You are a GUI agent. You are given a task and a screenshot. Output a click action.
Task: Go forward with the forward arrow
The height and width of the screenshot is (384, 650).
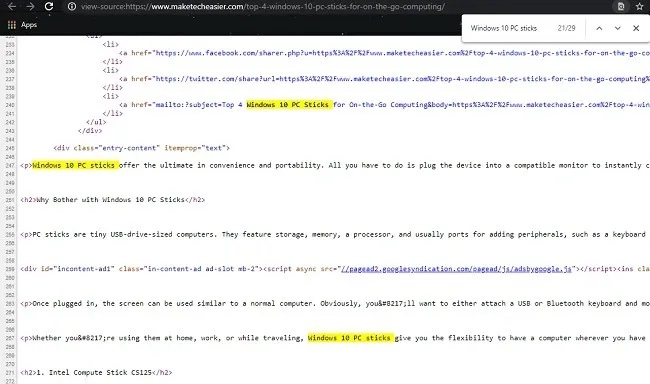click(x=30, y=6)
